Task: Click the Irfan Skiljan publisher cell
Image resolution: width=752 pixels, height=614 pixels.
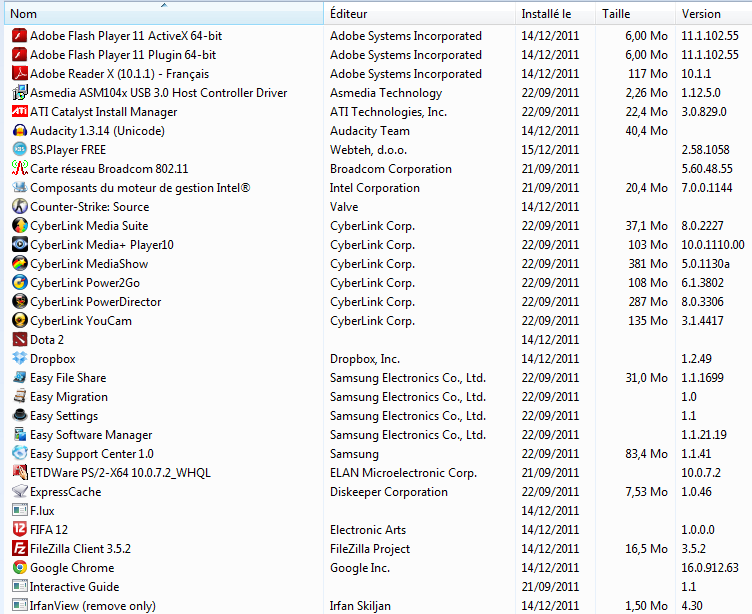Action: (x=360, y=606)
